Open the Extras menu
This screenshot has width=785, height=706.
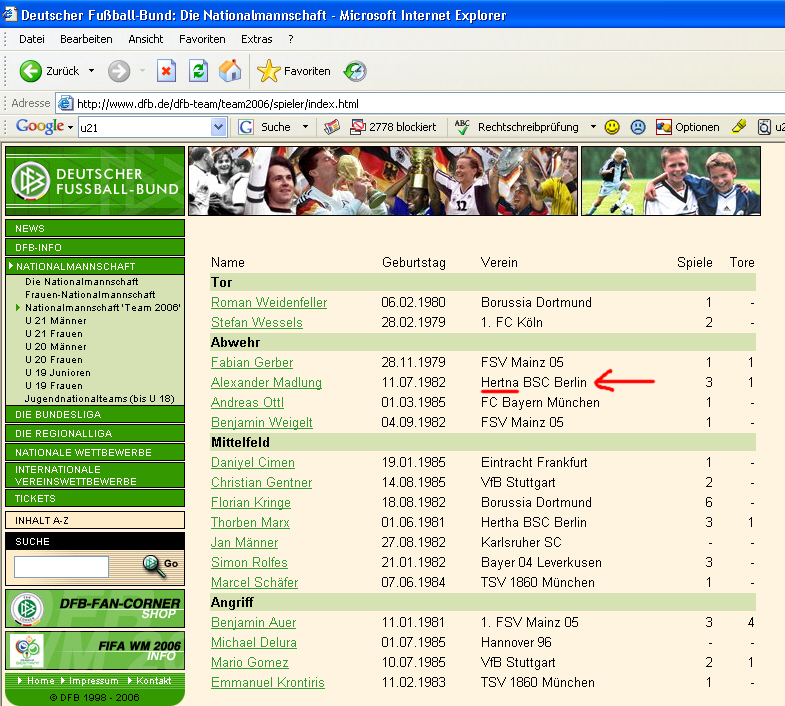coord(257,39)
